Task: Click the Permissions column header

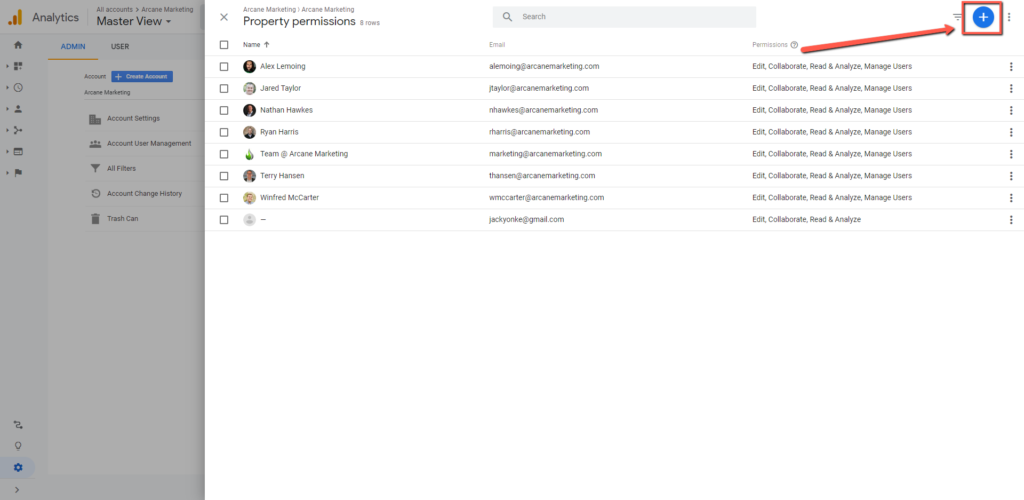Action: (x=770, y=45)
